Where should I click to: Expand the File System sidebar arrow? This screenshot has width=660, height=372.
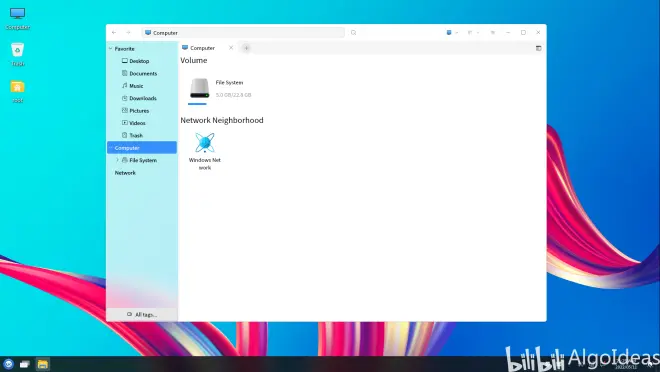(117, 160)
